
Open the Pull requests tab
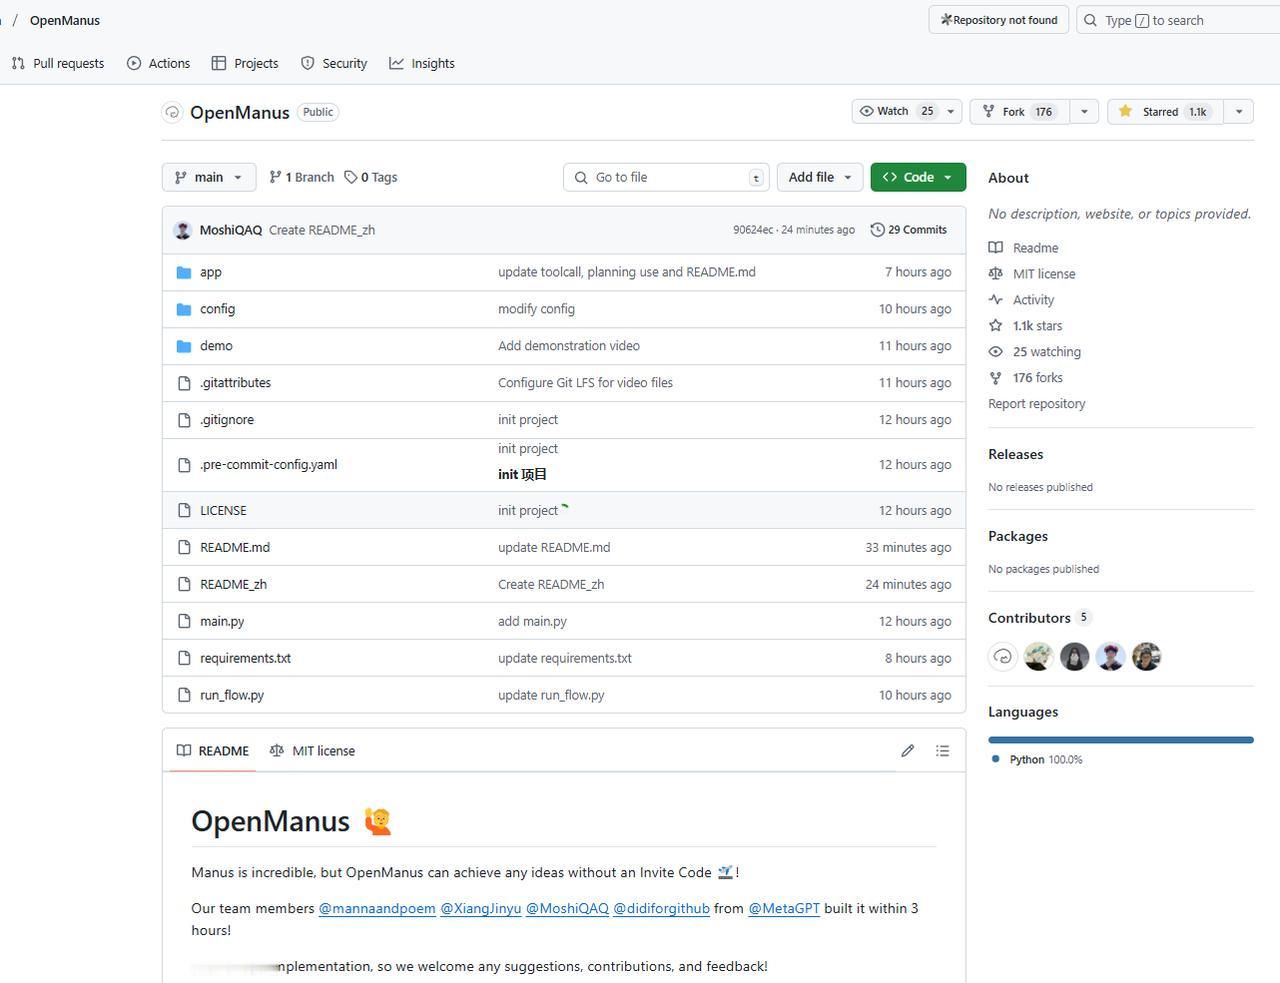point(58,63)
